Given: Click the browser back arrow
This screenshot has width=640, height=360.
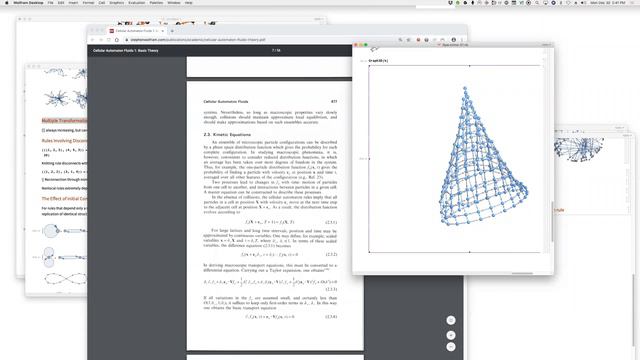Looking at the screenshot, I should (x=92, y=40).
